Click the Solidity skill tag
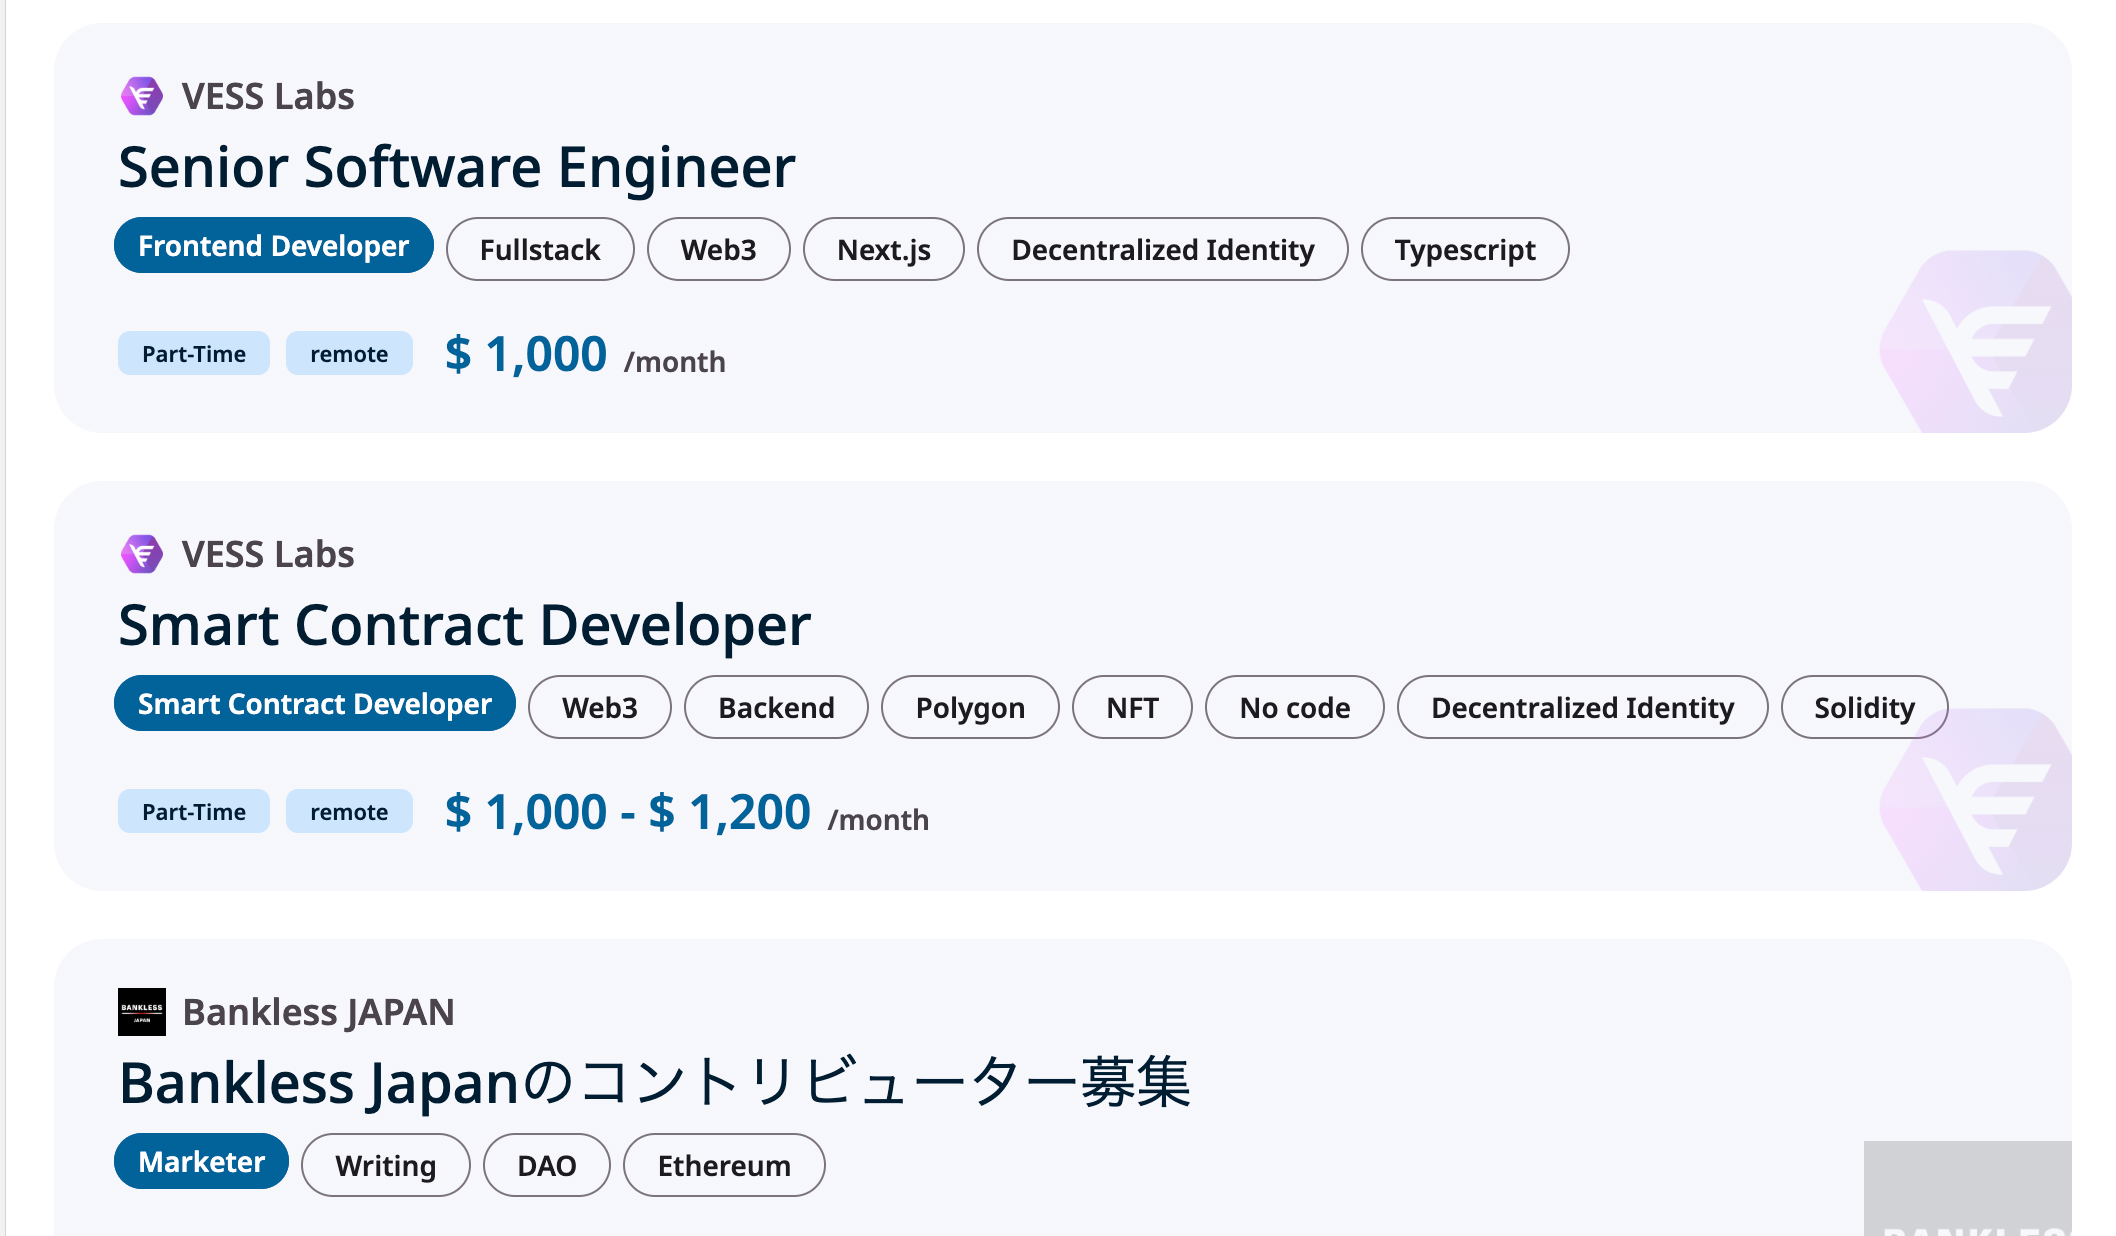This screenshot has height=1236, width=2116. point(1863,708)
